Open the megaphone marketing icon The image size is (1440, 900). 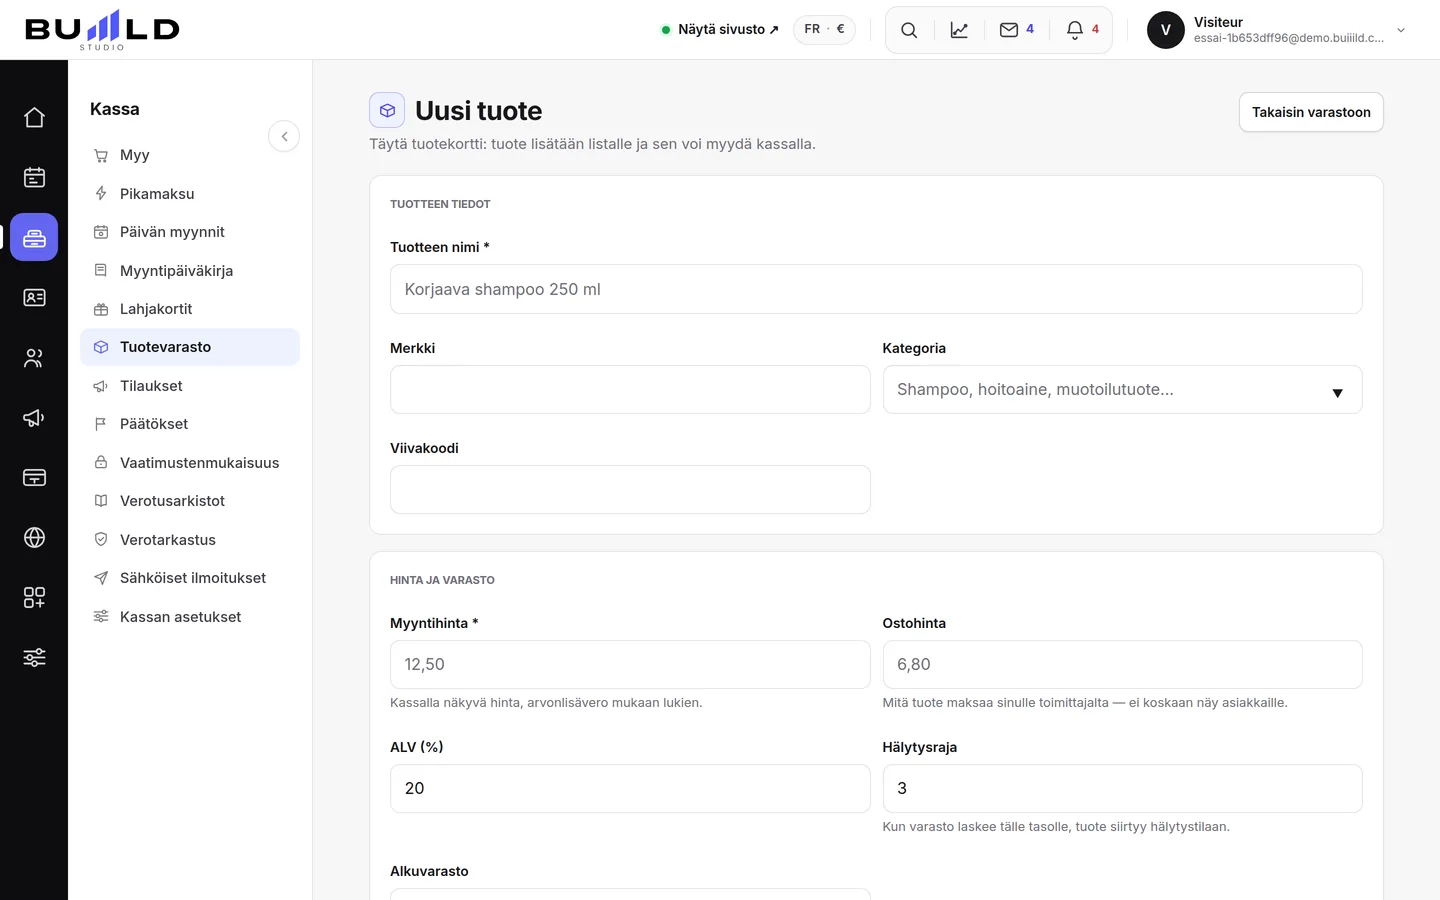[34, 418]
